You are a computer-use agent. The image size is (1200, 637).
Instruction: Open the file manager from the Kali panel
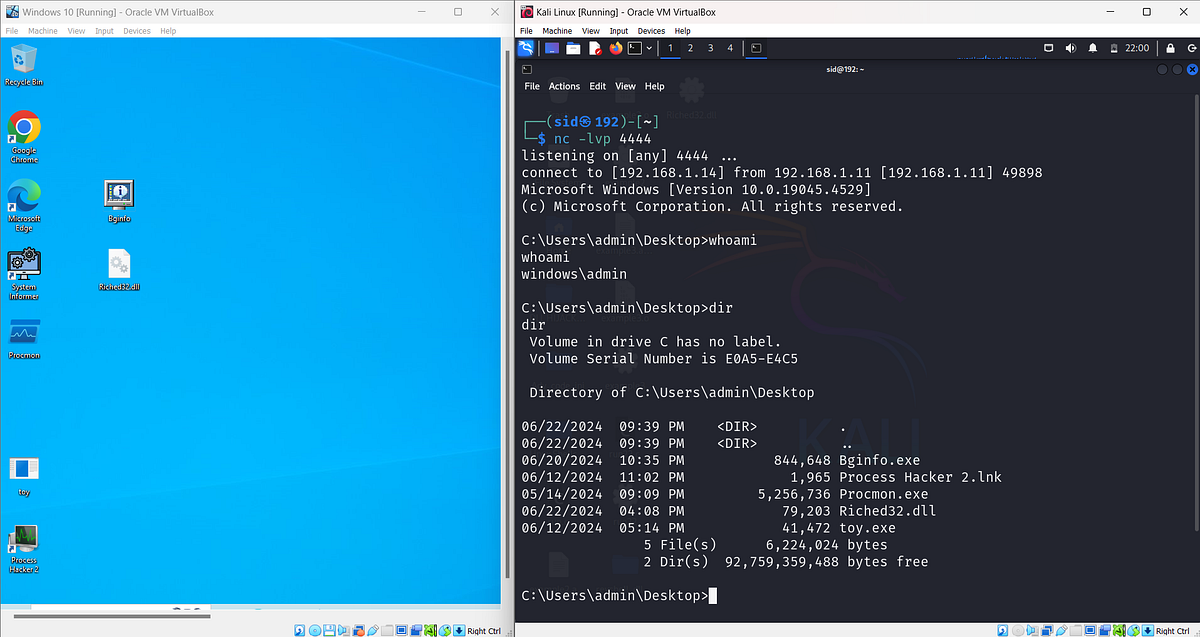(573, 48)
